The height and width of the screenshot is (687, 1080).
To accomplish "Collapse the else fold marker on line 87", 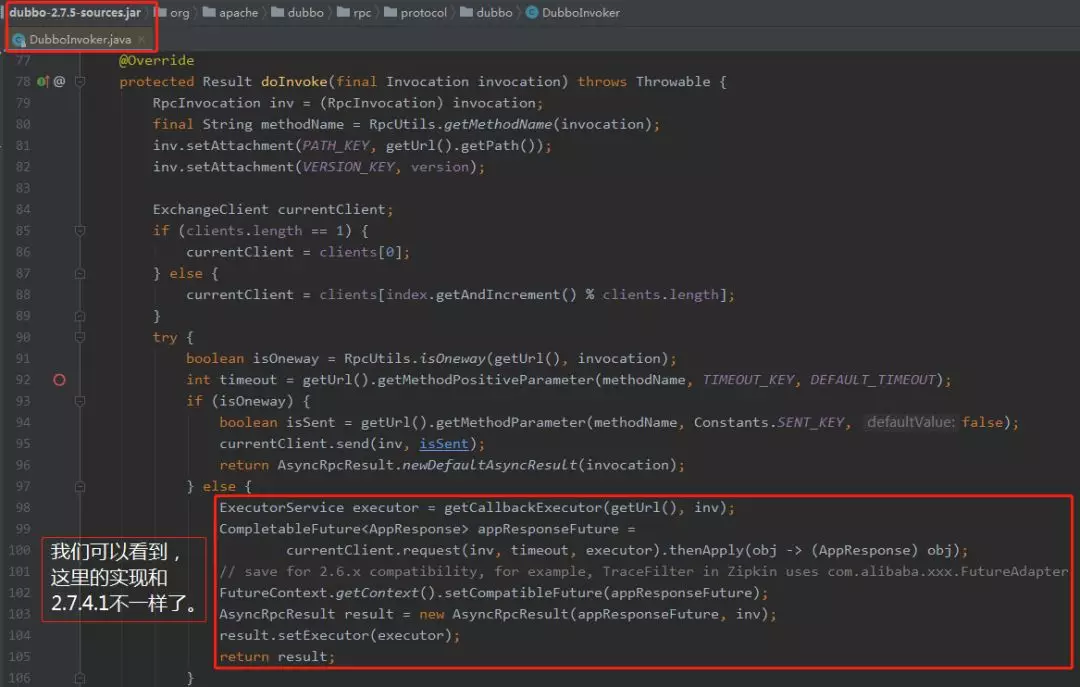I will tap(80, 274).
